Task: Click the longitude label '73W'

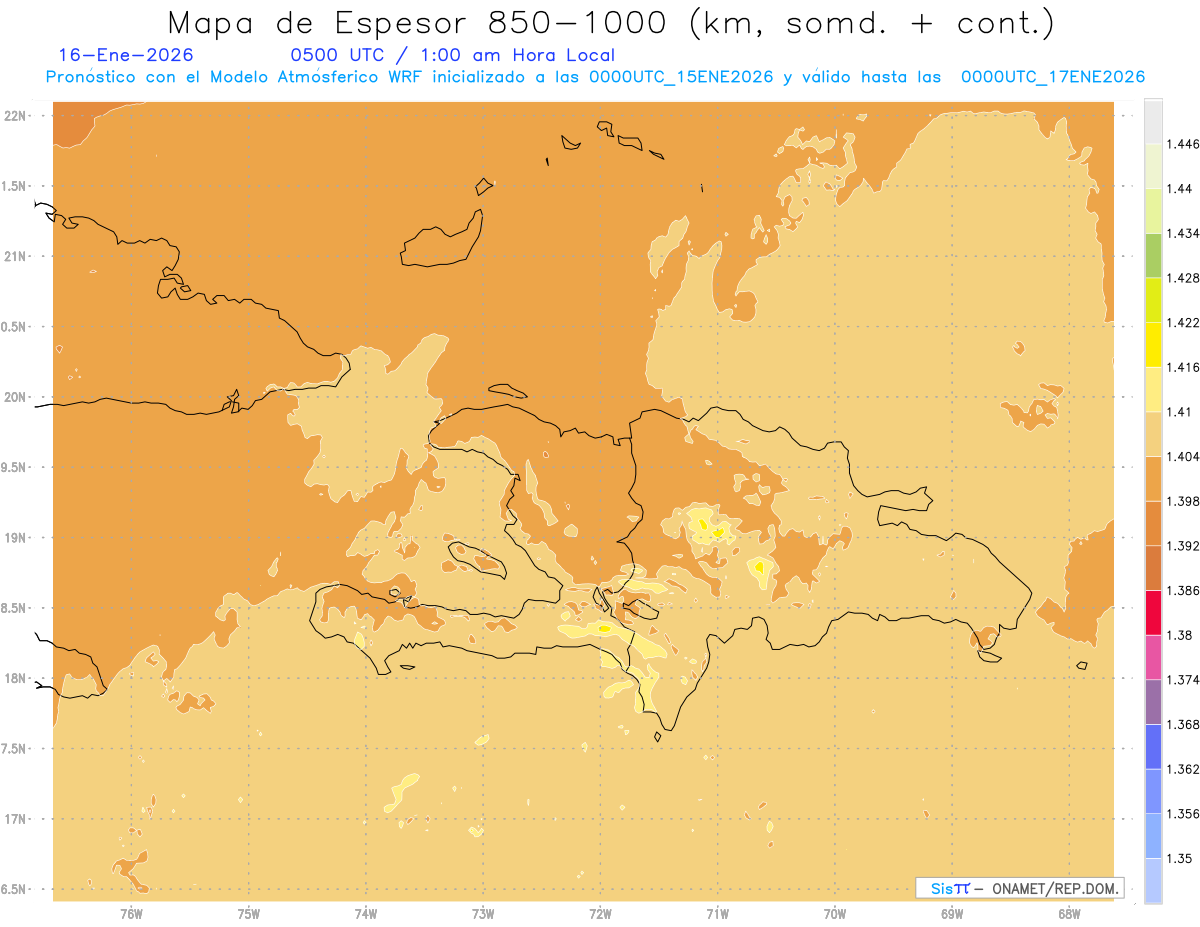Action: click(x=483, y=913)
